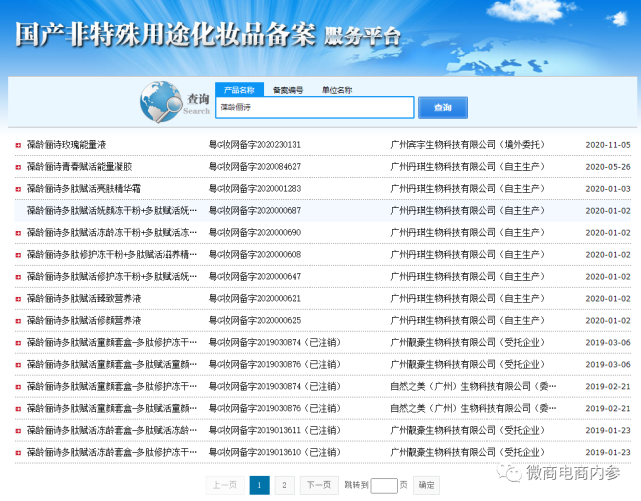Switch to the 产品名称 search tab
This screenshot has width=641, height=501.
[239, 89]
